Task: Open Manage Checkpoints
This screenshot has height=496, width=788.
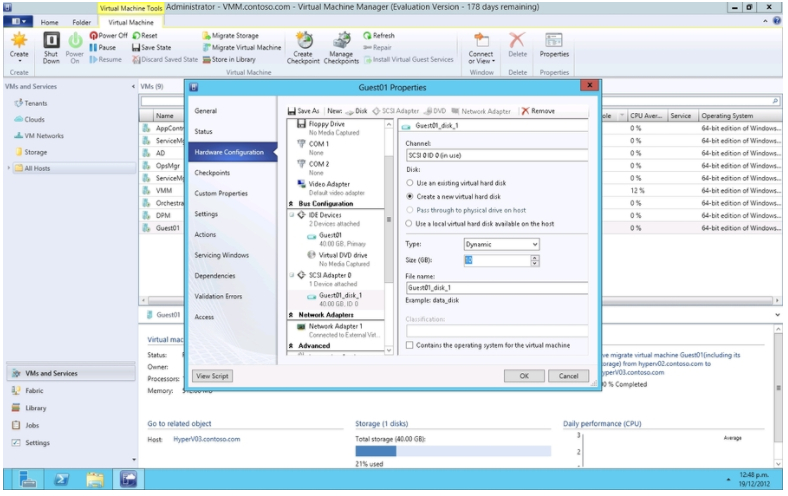Action: 341,47
